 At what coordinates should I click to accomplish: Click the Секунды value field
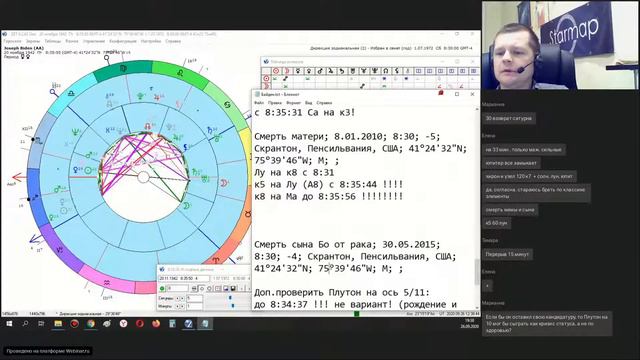pyautogui.click(x=194, y=298)
